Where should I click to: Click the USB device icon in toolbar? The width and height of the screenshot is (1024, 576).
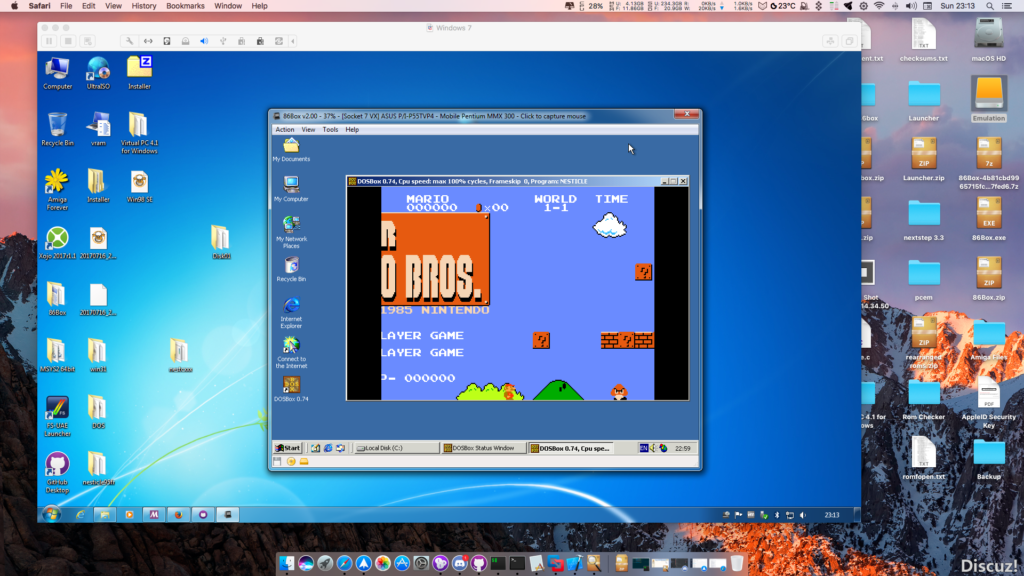(x=223, y=41)
